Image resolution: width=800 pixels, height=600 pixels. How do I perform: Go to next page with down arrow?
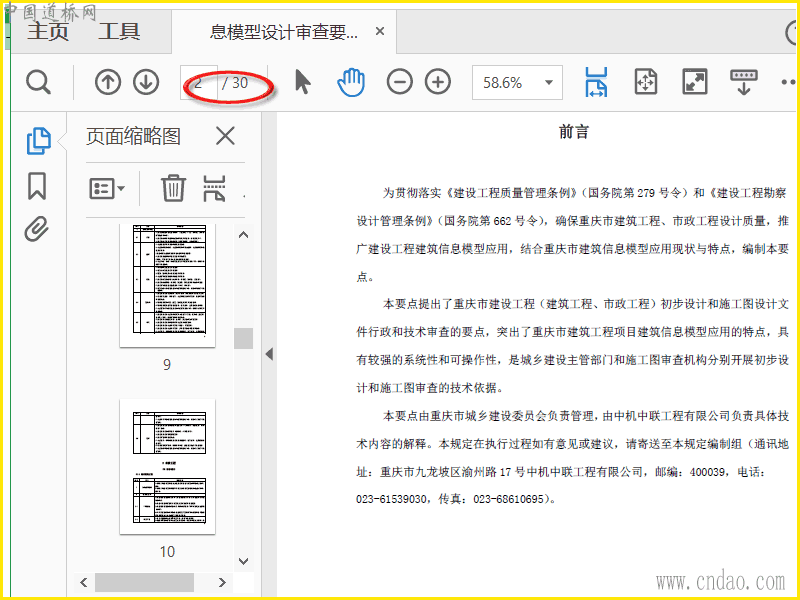tap(146, 82)
